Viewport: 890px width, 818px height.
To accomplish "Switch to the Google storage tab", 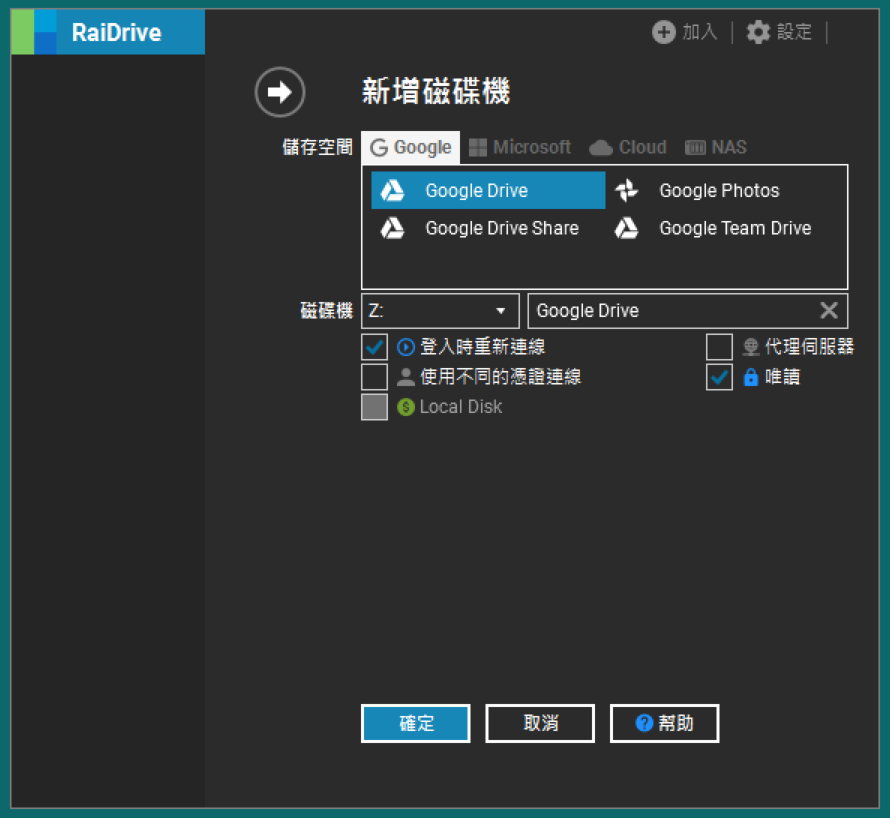I will coord(411,148).
